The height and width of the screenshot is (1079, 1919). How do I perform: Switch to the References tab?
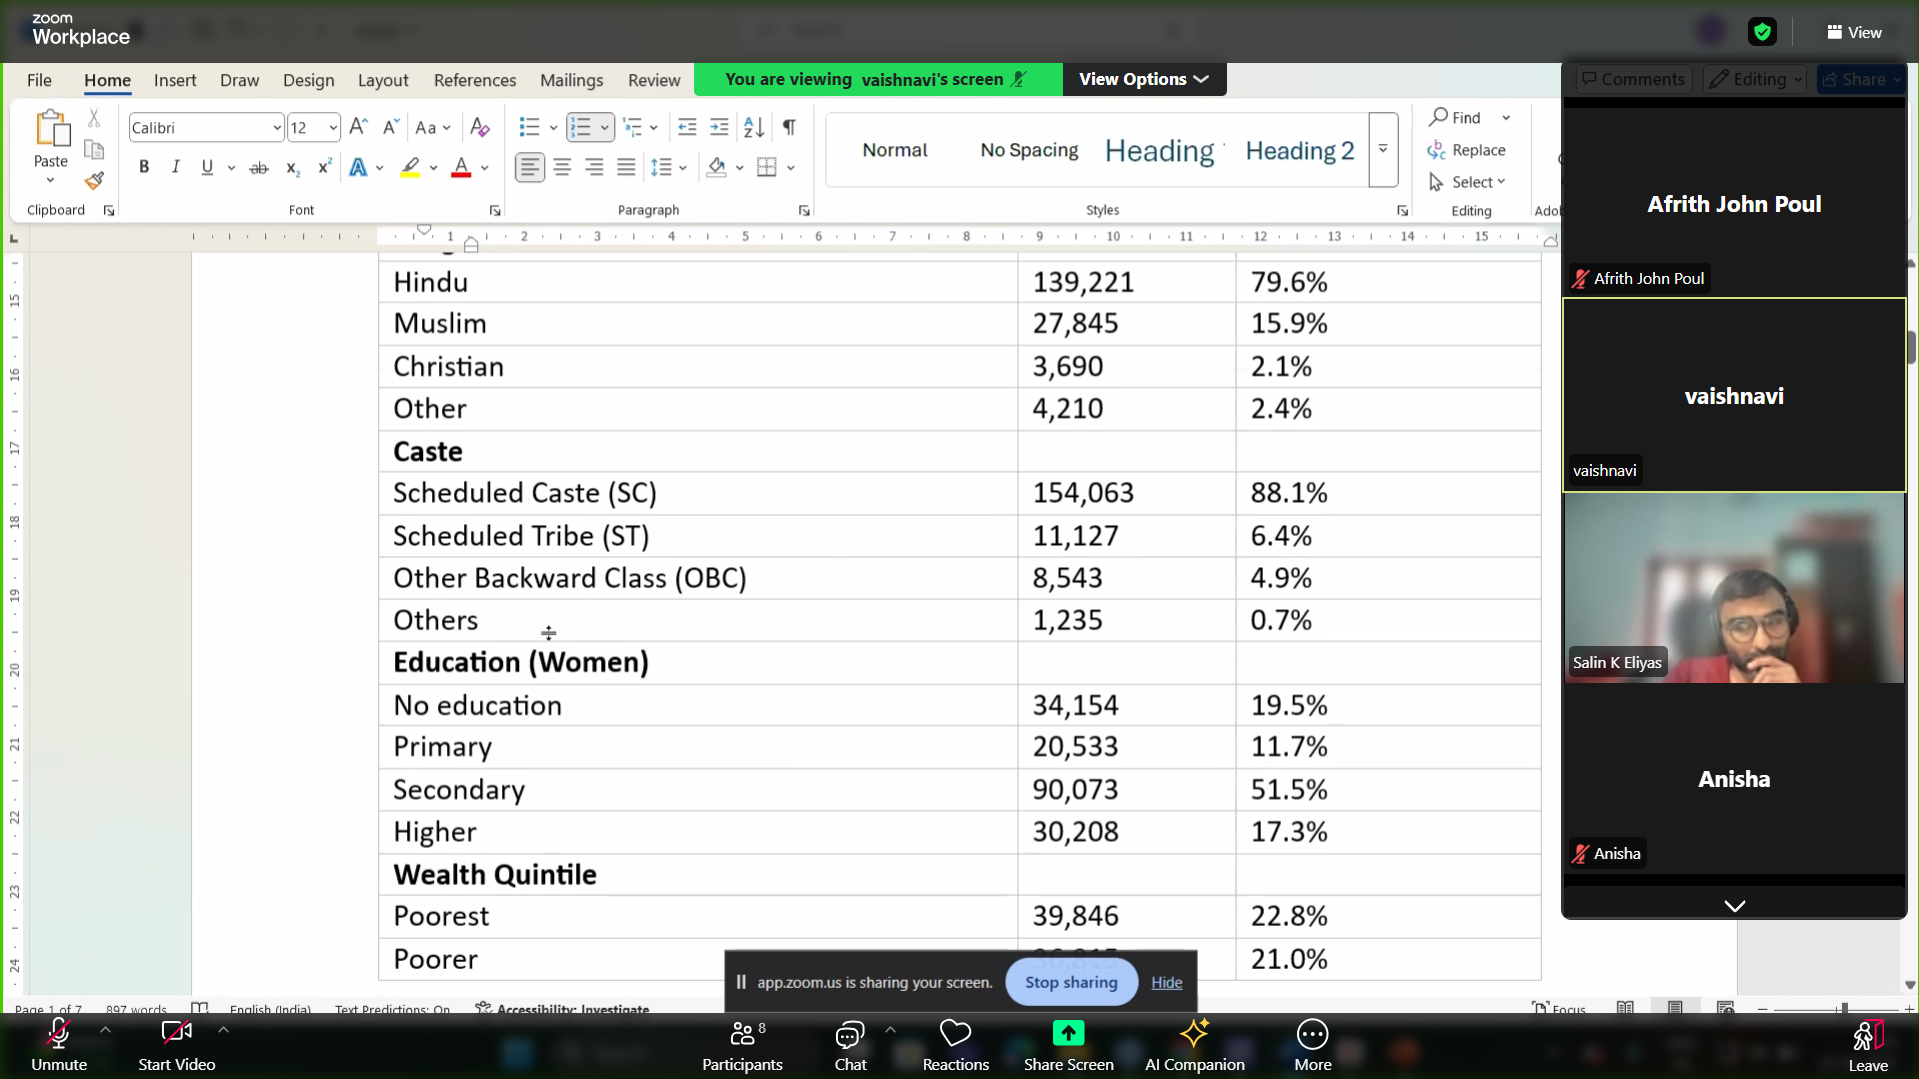(474, 80)
